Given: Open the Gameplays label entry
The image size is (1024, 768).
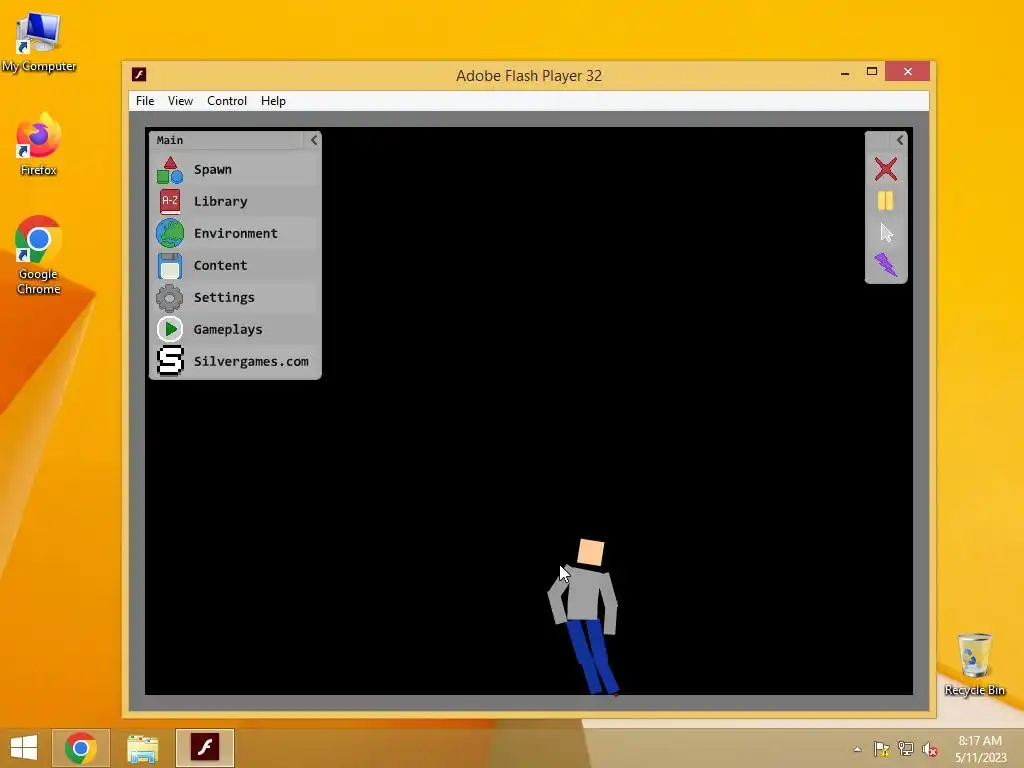Looking at the screenshot, I should (228, 329).
